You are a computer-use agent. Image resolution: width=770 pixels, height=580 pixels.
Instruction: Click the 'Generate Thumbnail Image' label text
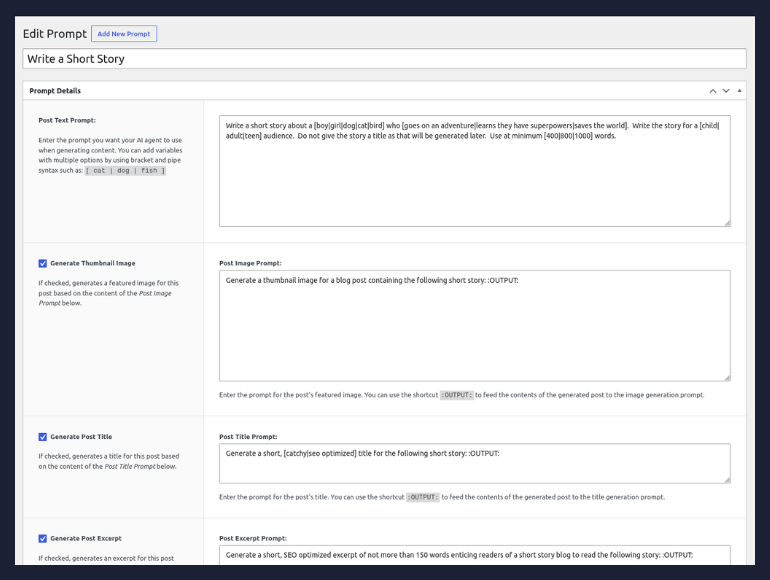tap(93, 263)
